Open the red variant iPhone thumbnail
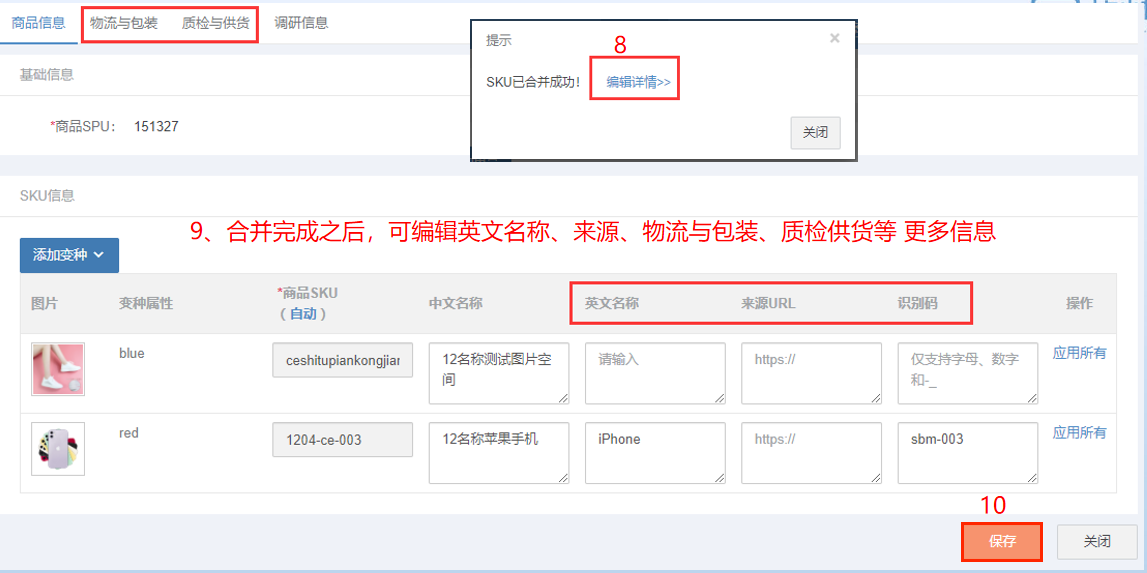Image resolution: width=1147 pixels, height=573 pixels. pos(58,449)
